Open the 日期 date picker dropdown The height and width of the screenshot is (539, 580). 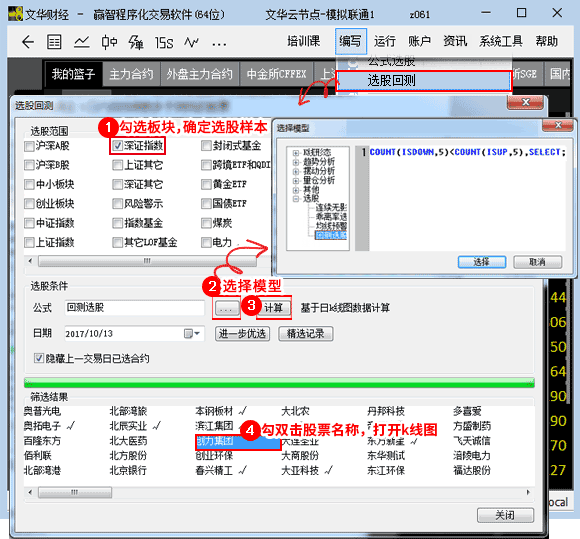point(193,334)
